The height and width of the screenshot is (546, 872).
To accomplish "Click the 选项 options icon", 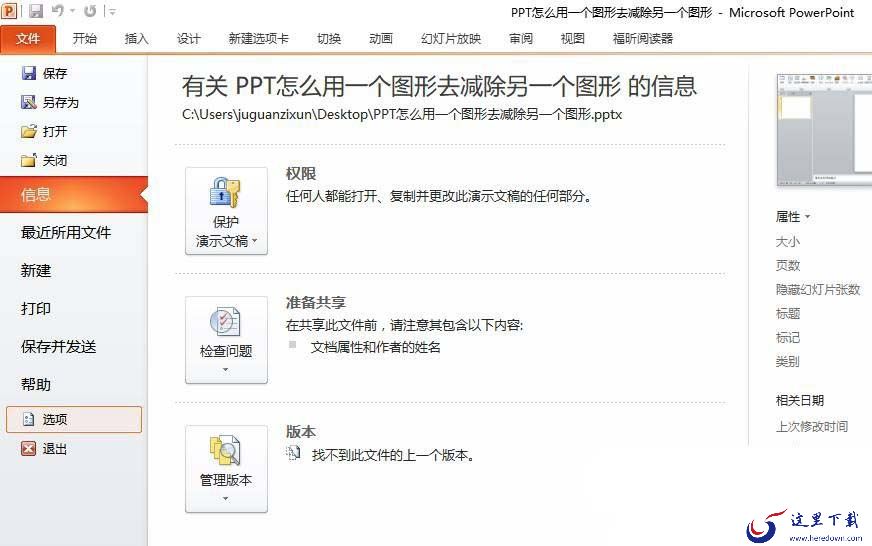I will click(28, 419).
